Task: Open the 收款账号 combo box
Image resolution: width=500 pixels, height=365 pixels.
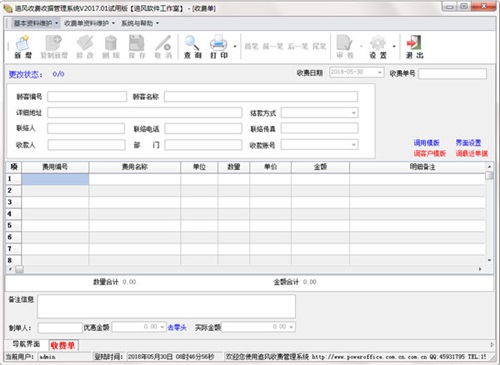Action: point(354,145)
